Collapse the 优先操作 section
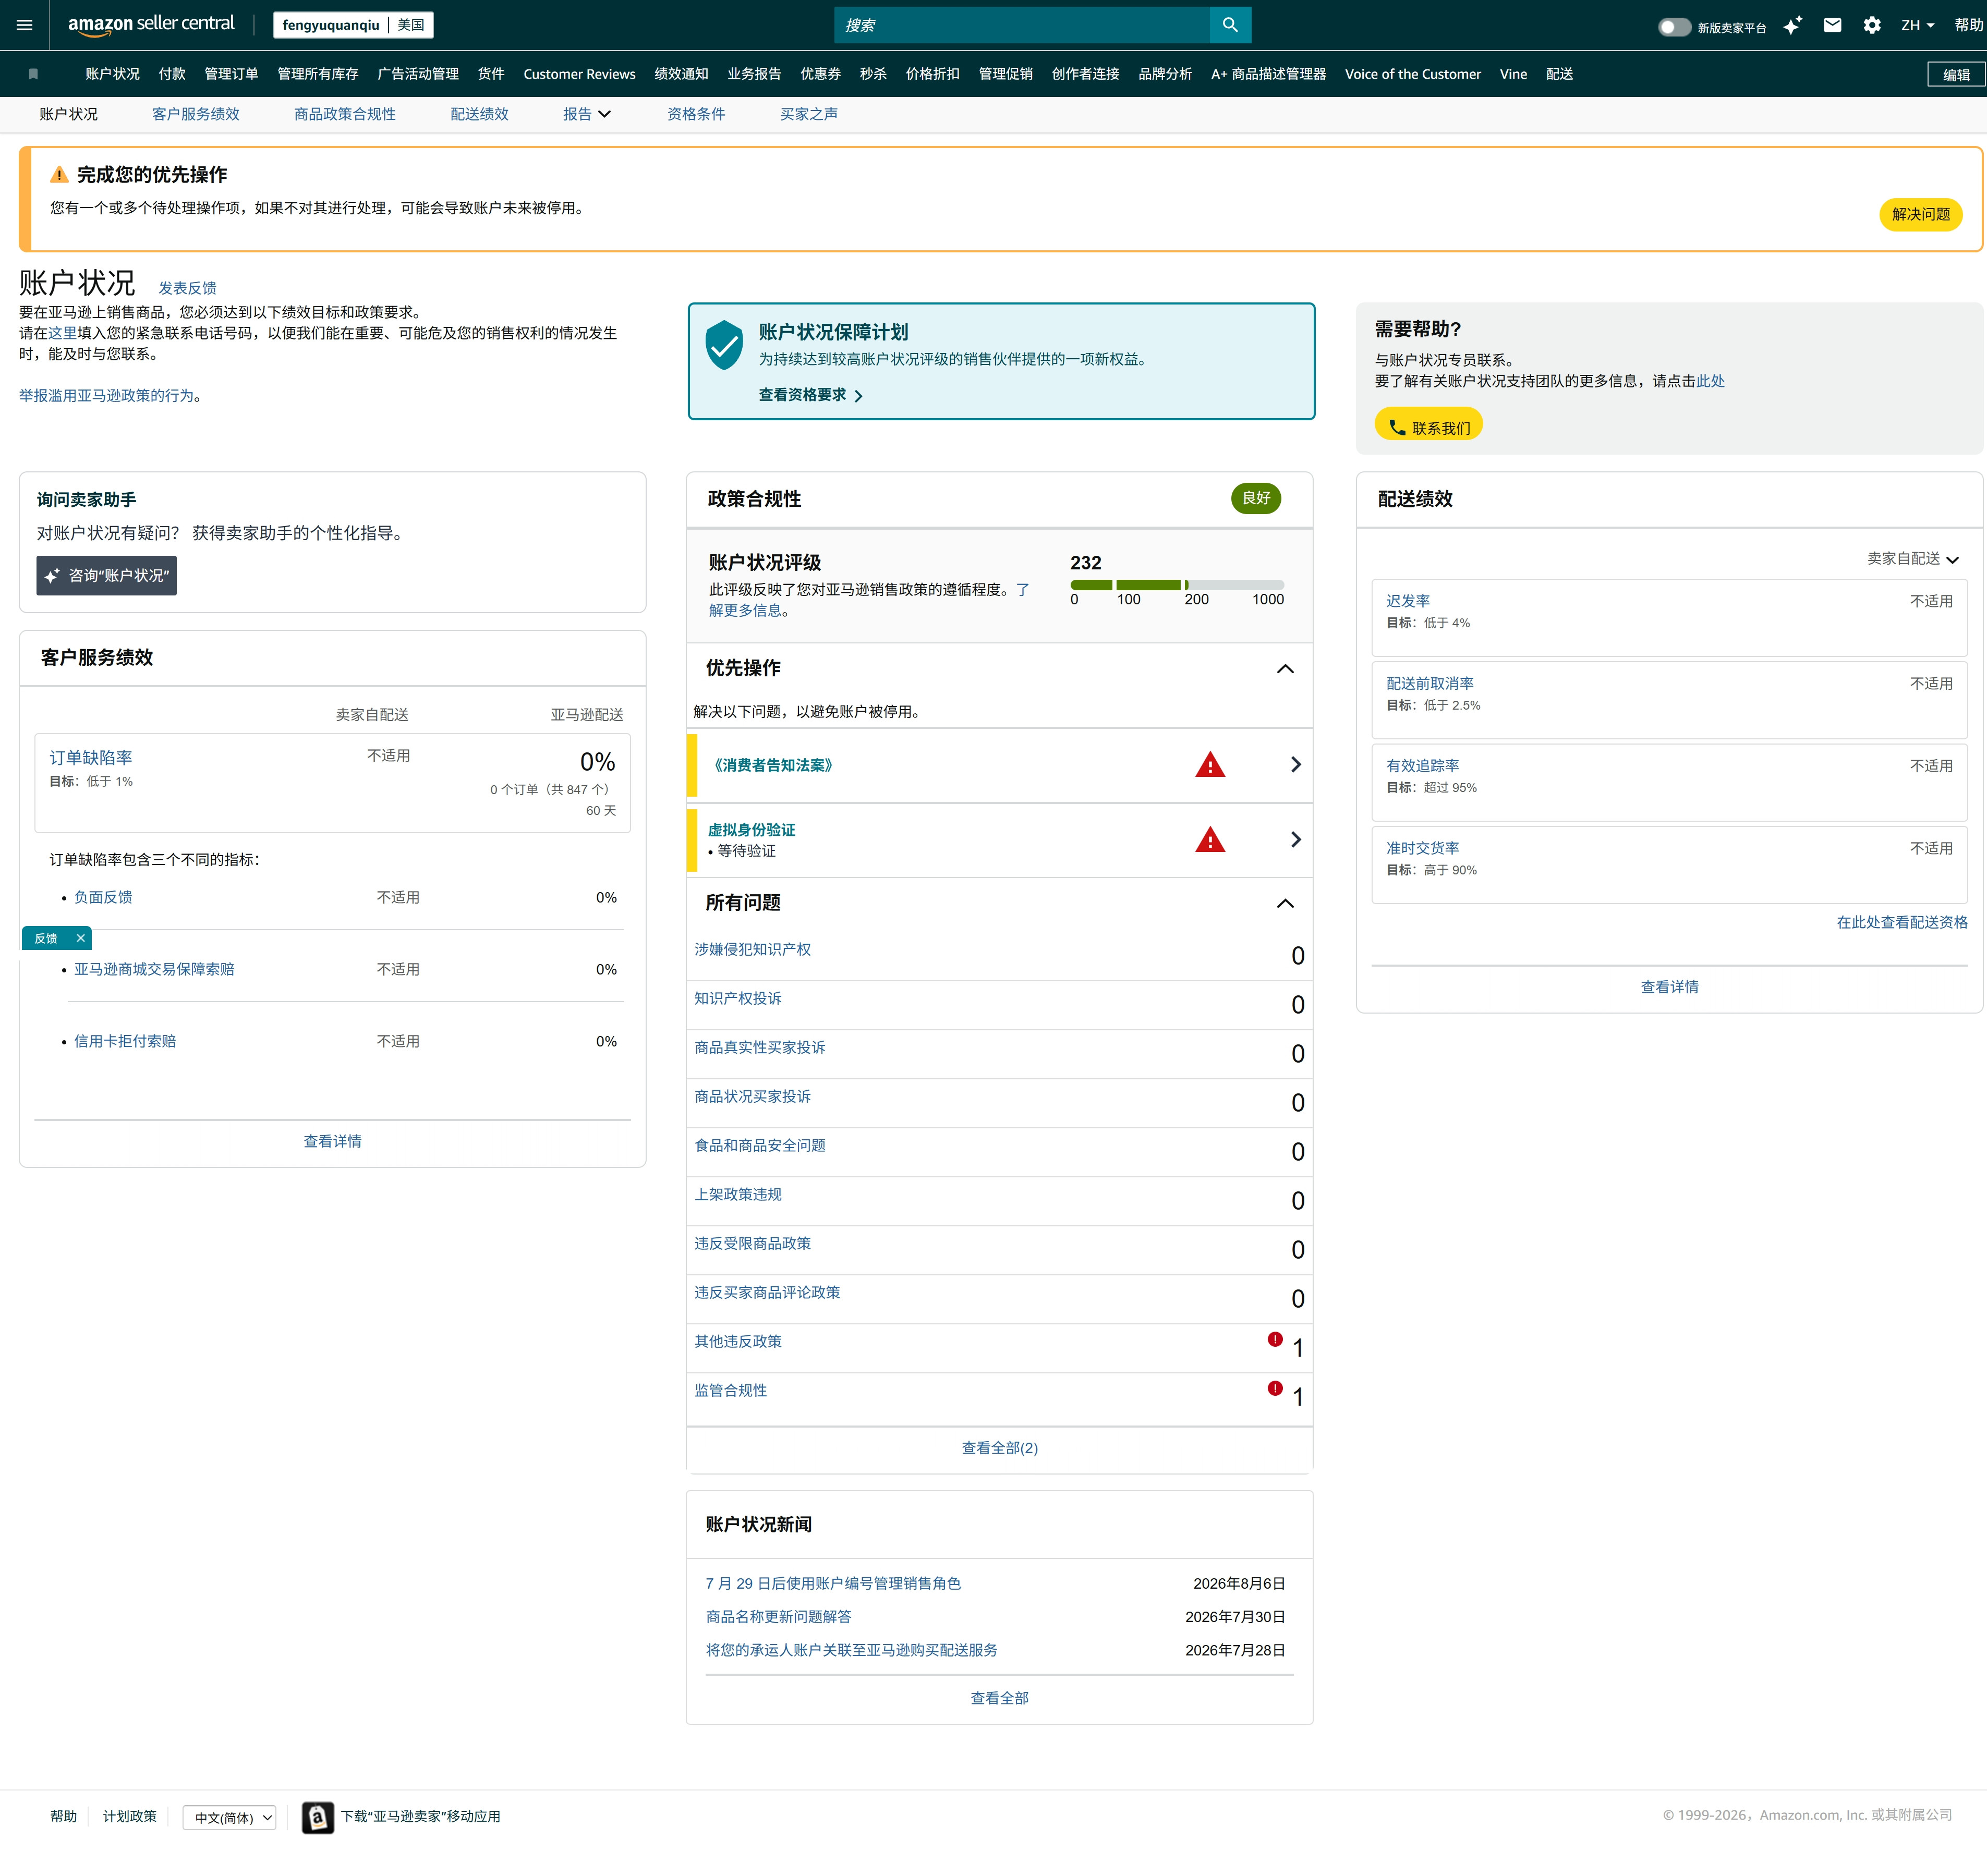The height and width of the screenshot is (1876, 1987). pyautogui.click(x=1285, y=669)
